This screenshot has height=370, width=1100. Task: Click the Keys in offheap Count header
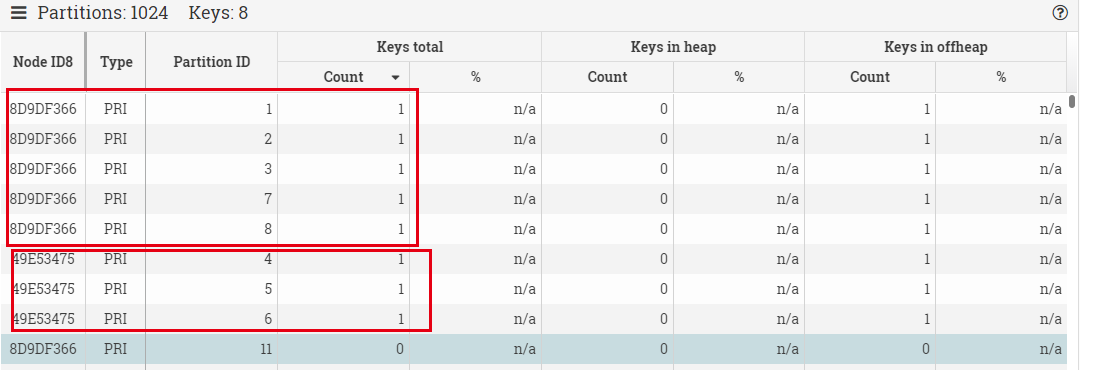[870, 77]
